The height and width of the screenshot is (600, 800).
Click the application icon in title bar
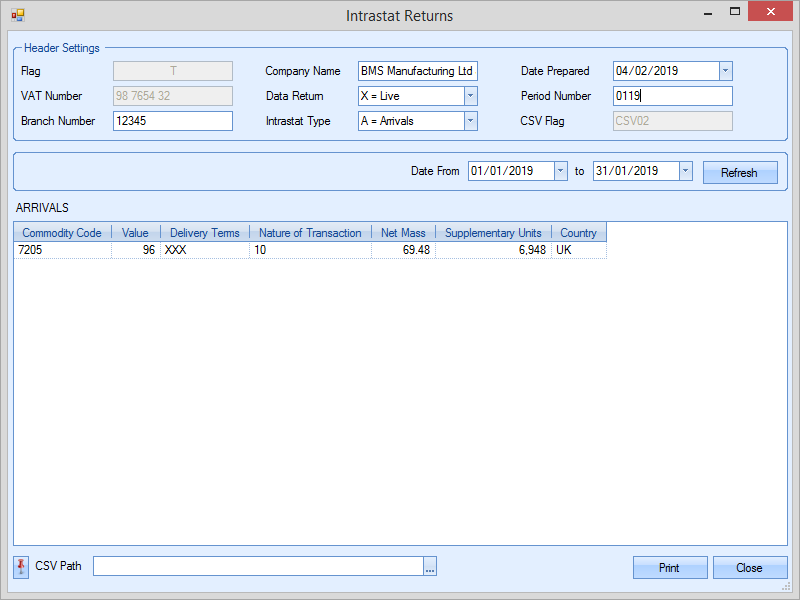pyautogui.click(x=17, y=15)
